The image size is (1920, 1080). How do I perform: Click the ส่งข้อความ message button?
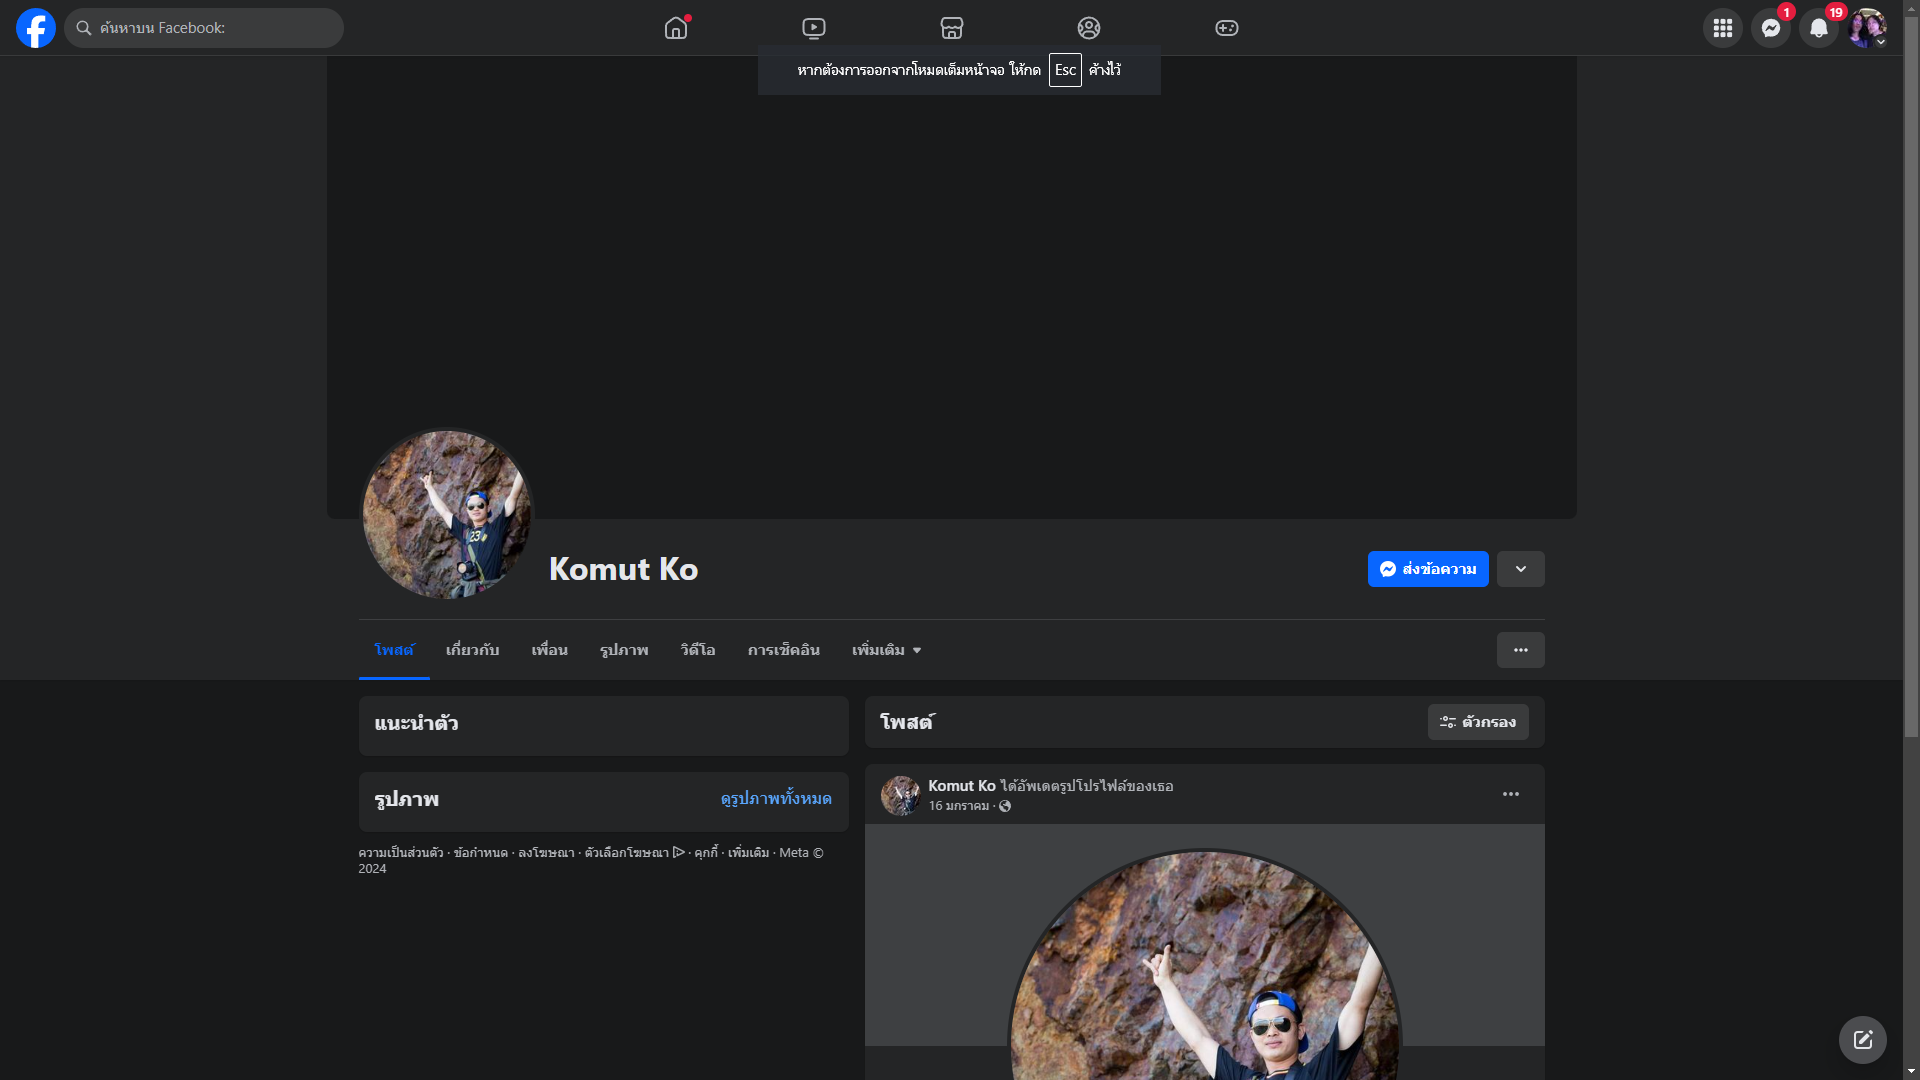tap(1427, 569)
